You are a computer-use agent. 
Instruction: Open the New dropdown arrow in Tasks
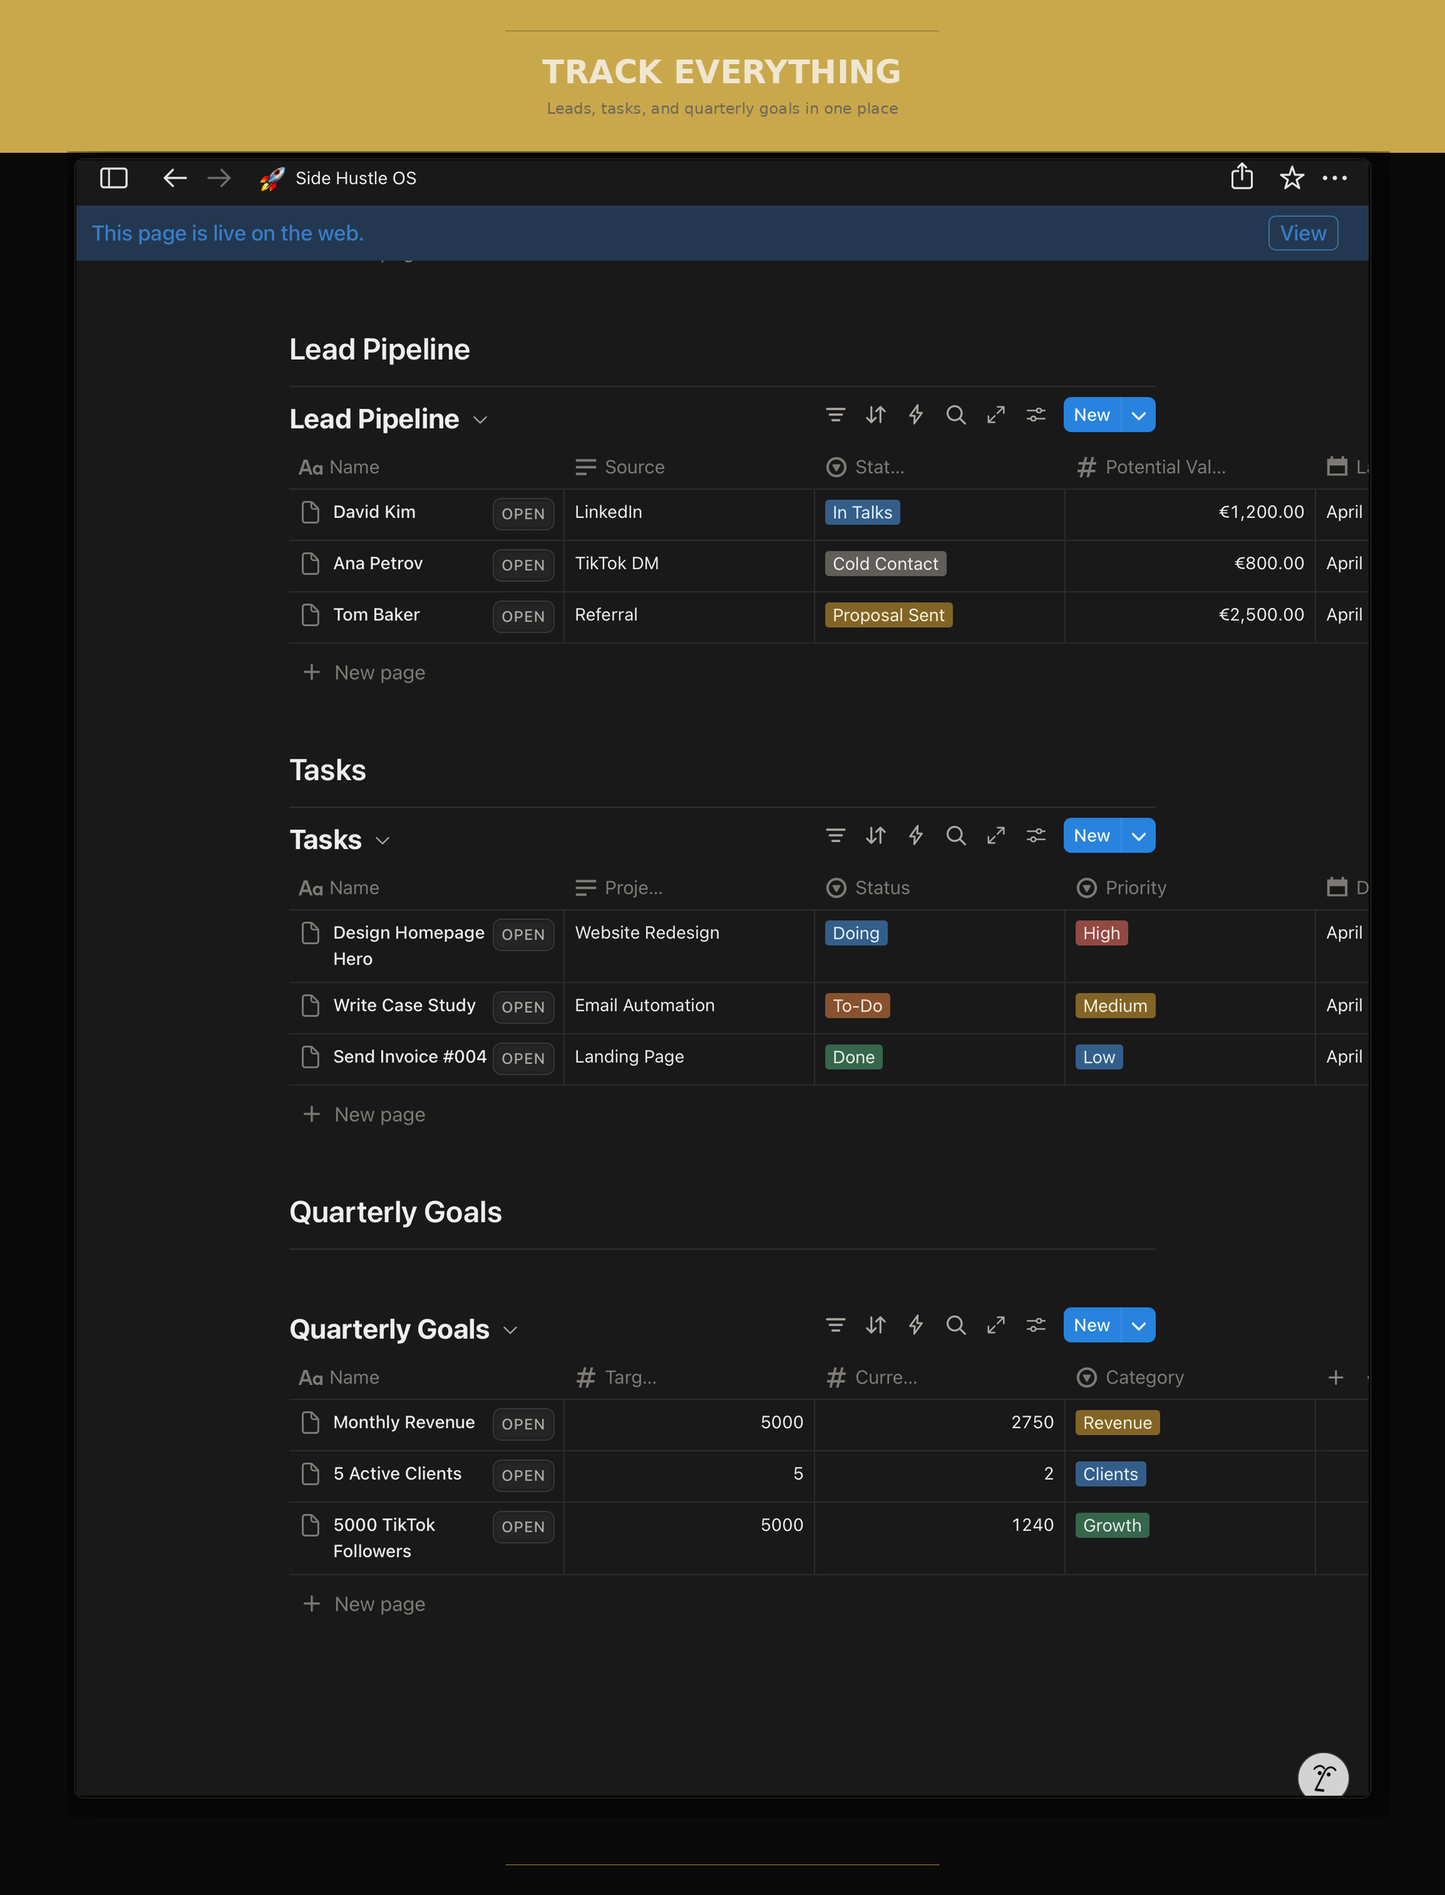[x=1139, y=836]
